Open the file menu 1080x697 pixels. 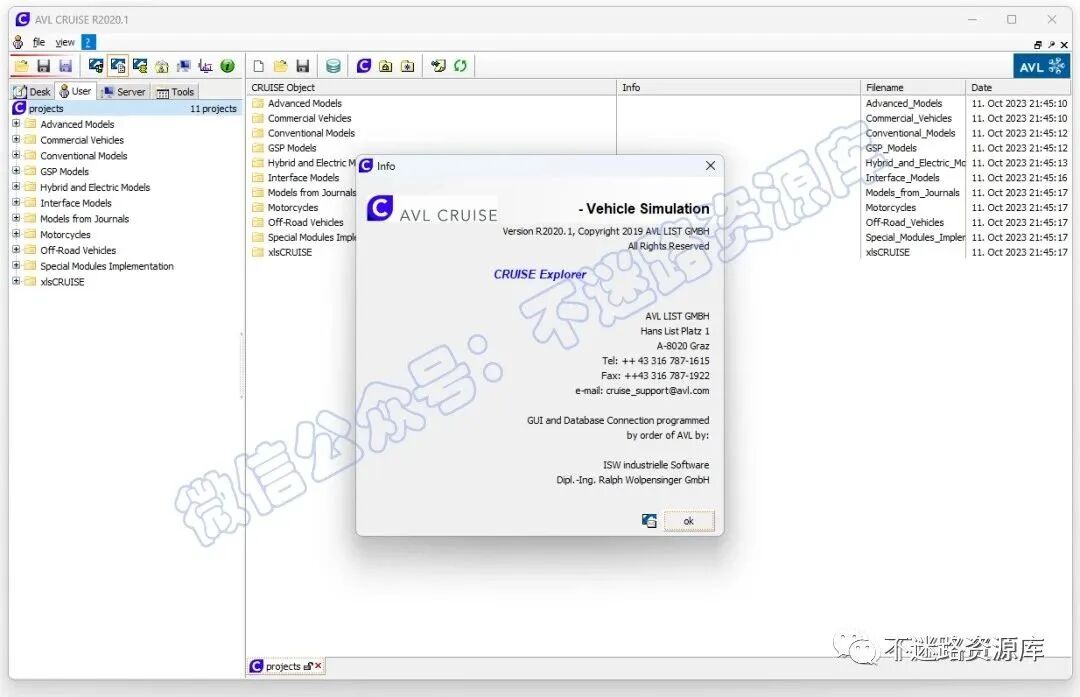pyautogui.click(x=39, y=42)
